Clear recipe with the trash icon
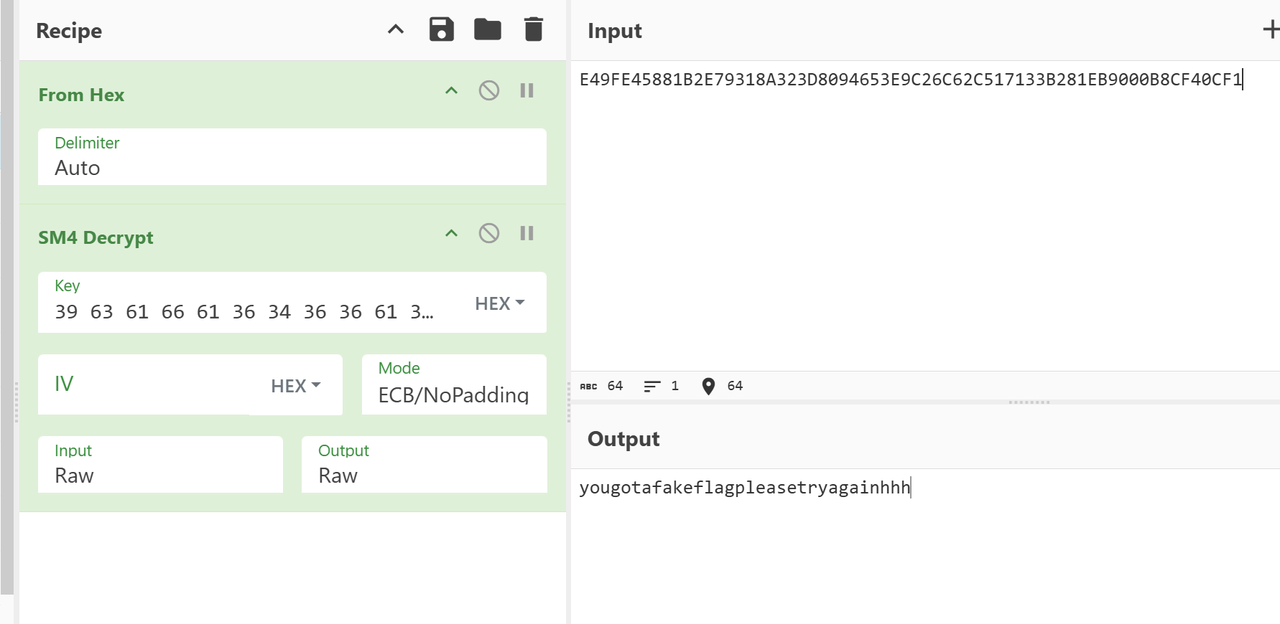Viewport: 1280px width, 624px height. tap(533, 30)
